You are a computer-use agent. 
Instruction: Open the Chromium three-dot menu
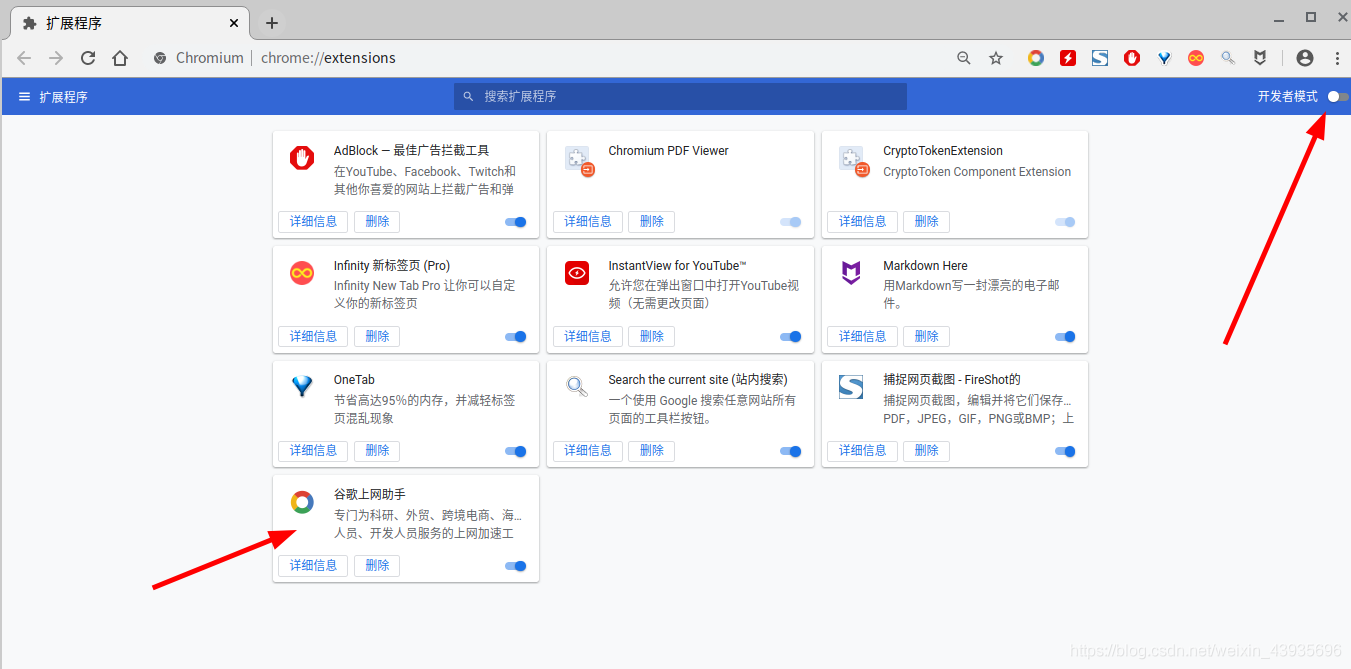tap(1337, 58)
